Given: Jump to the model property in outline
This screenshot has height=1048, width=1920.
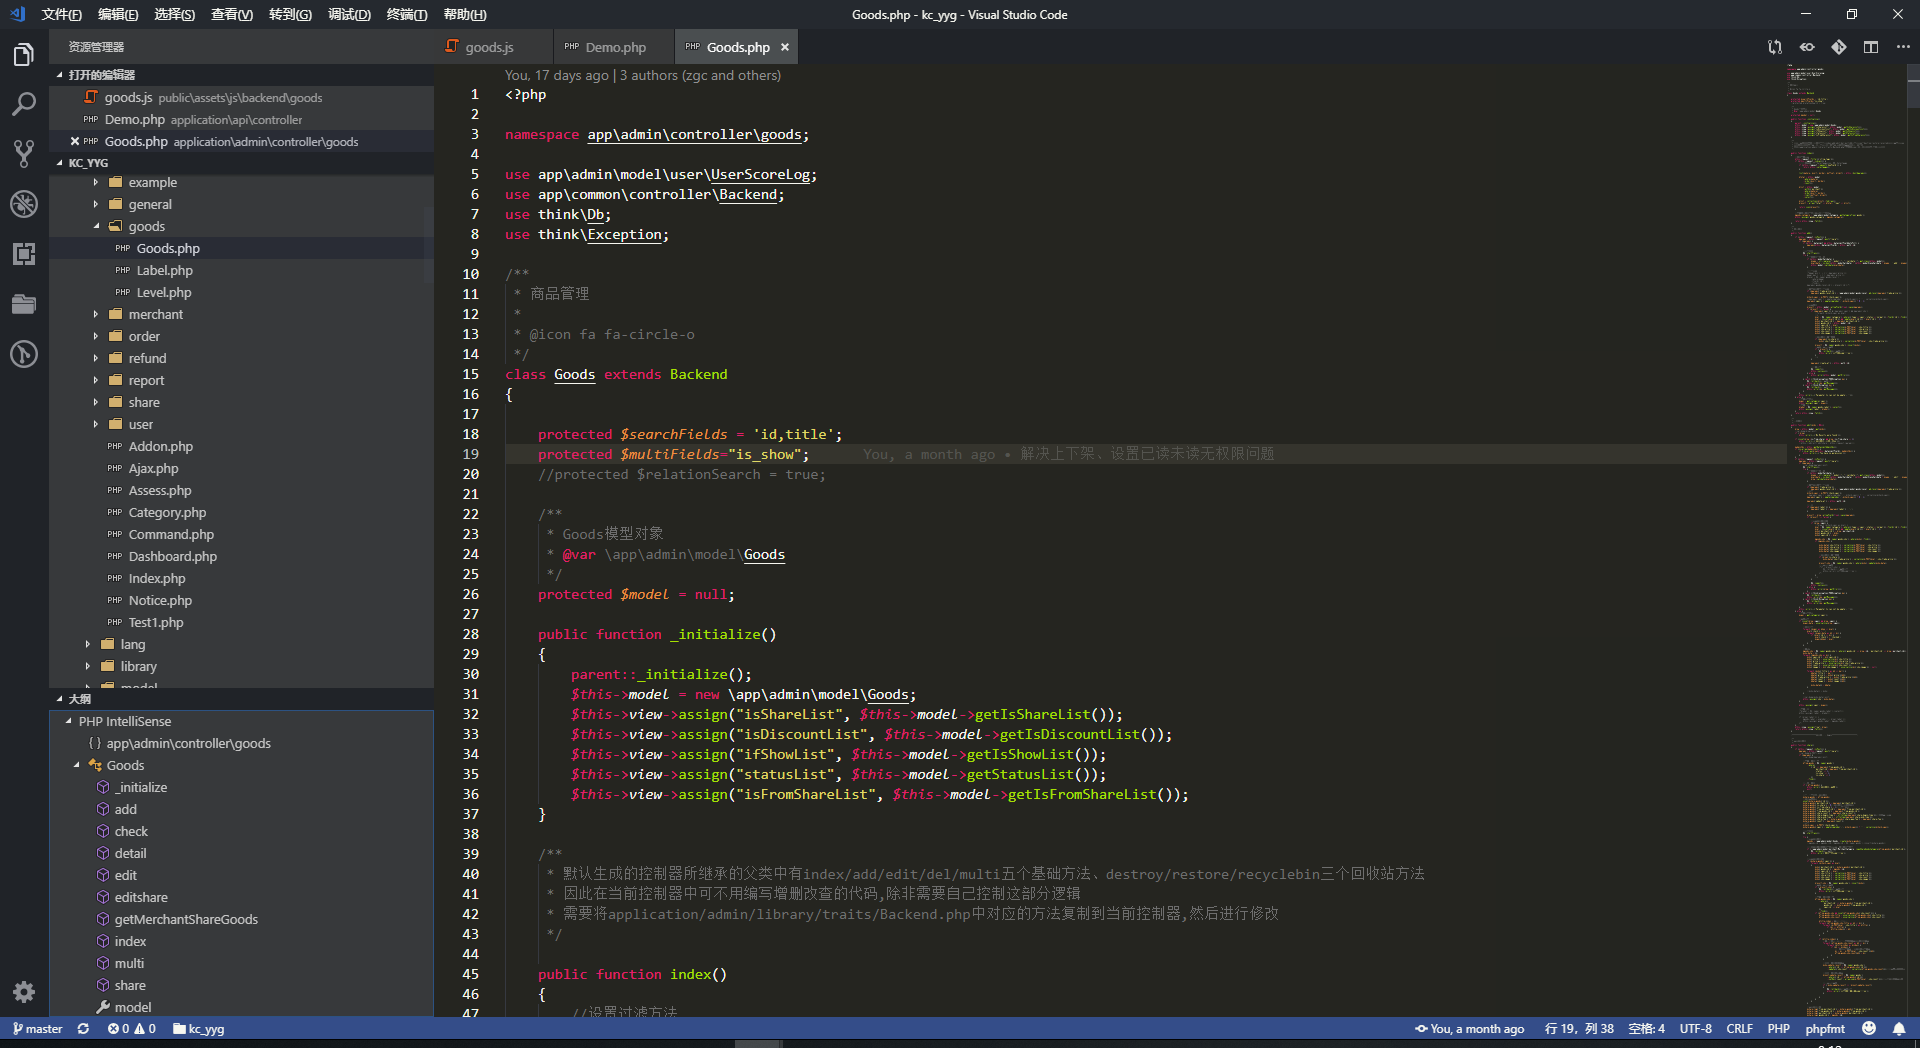Looking at the screenshot, I should (x=133, y=1007).
